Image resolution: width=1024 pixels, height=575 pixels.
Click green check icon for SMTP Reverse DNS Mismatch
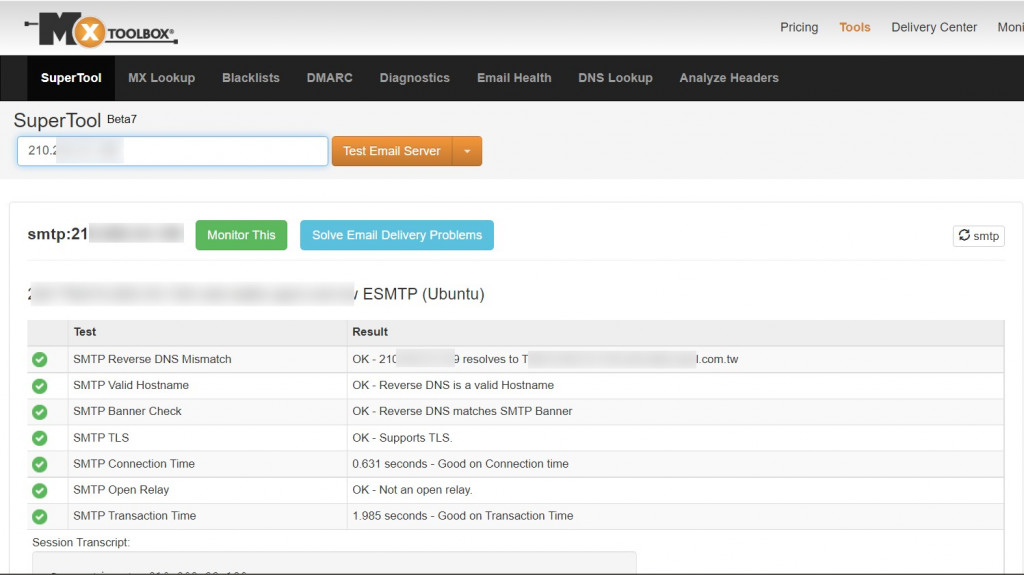tap(40, 359)
